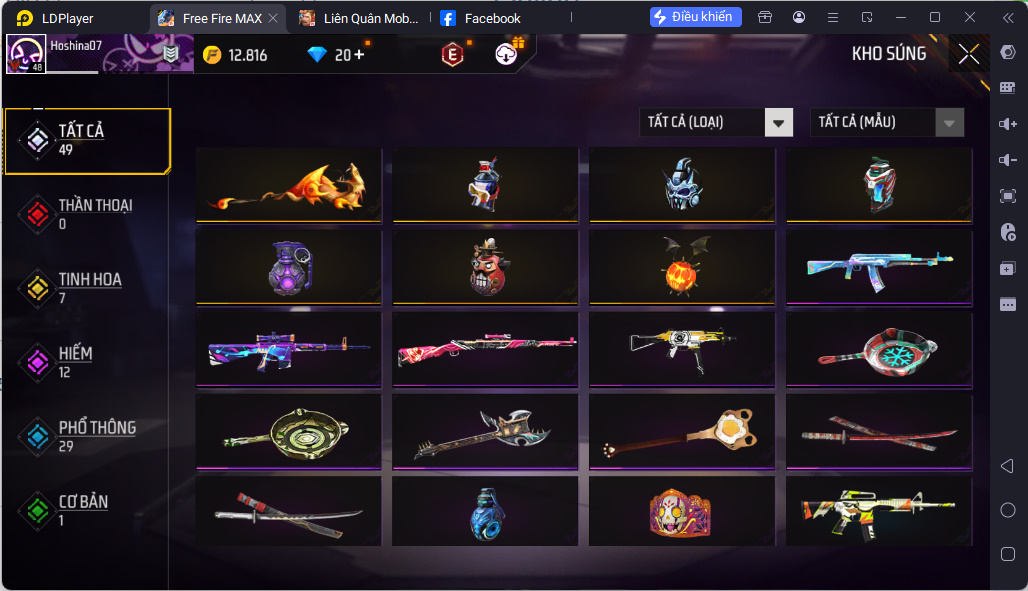Viewport: 1028px width, 591px height.
Task: Click LDPlayer volume up sidebar icon
Action: click(x=1008, y=124)
